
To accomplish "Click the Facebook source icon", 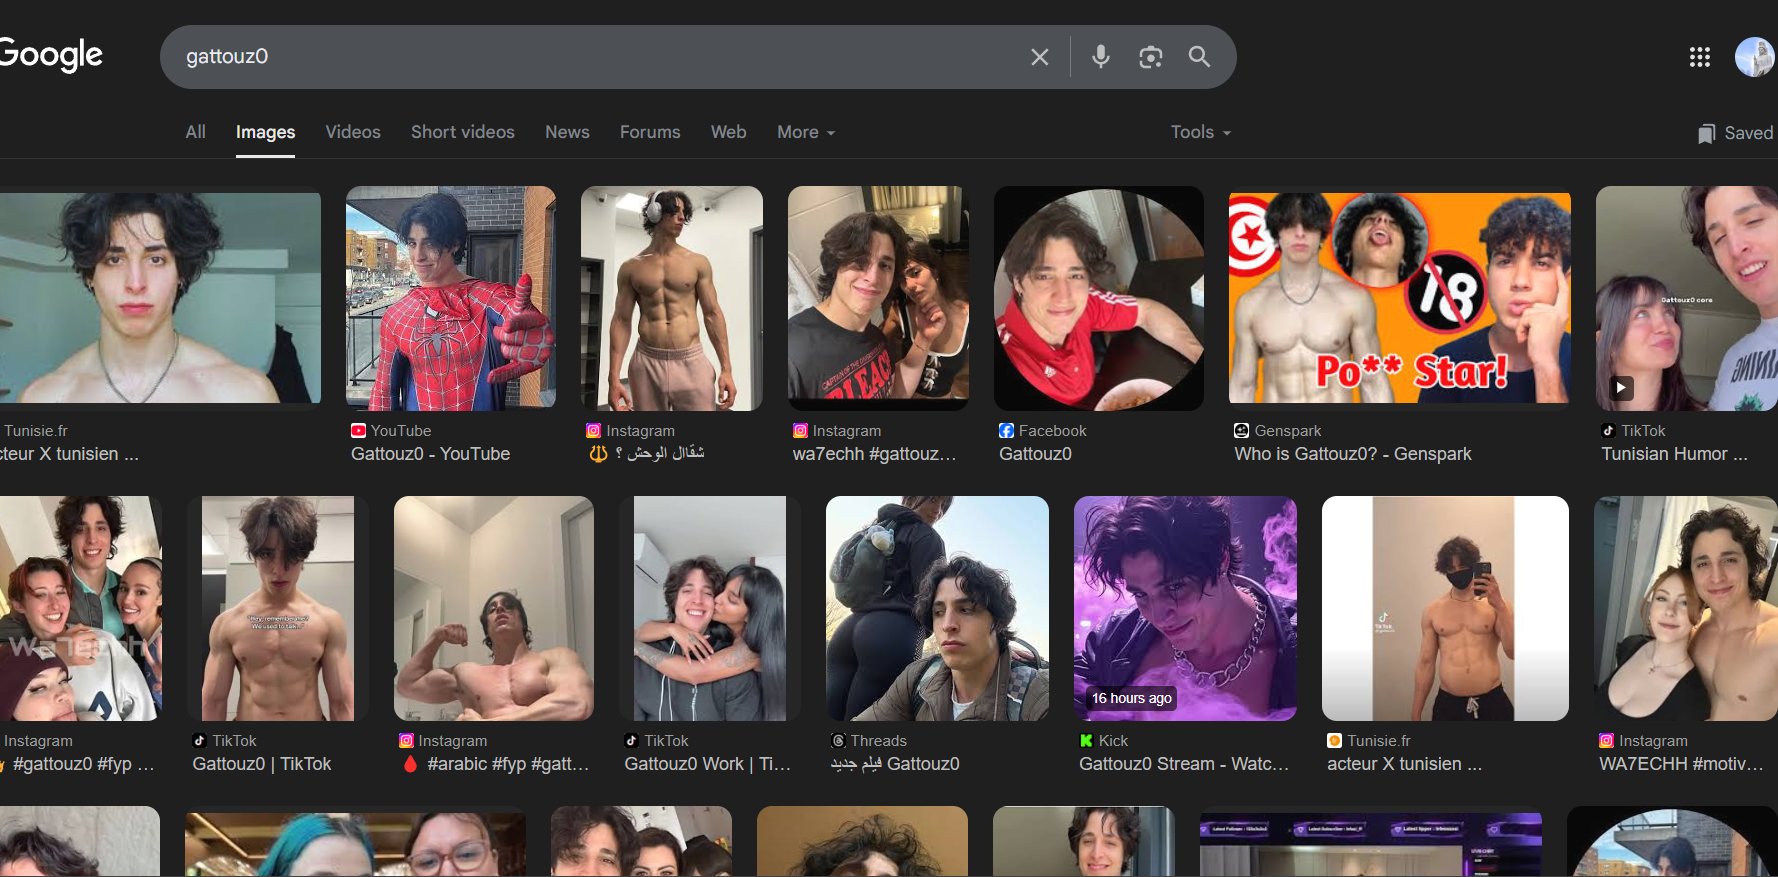I will (1006, 431).
